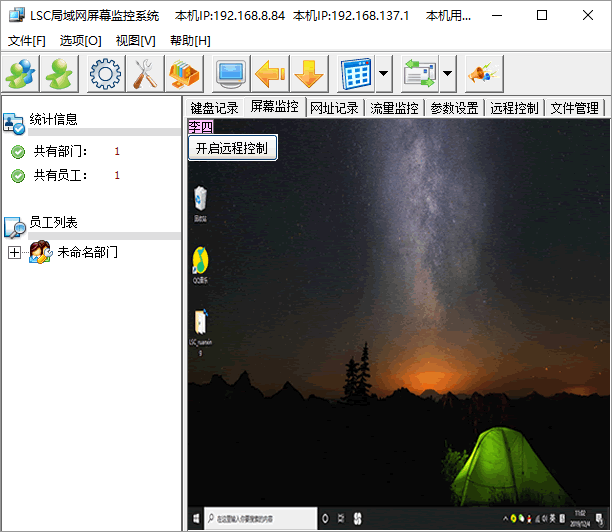This screenshot has height=532, width=612.
Task: Open the 视图[V] menu
Action: (x=135, y=41)
